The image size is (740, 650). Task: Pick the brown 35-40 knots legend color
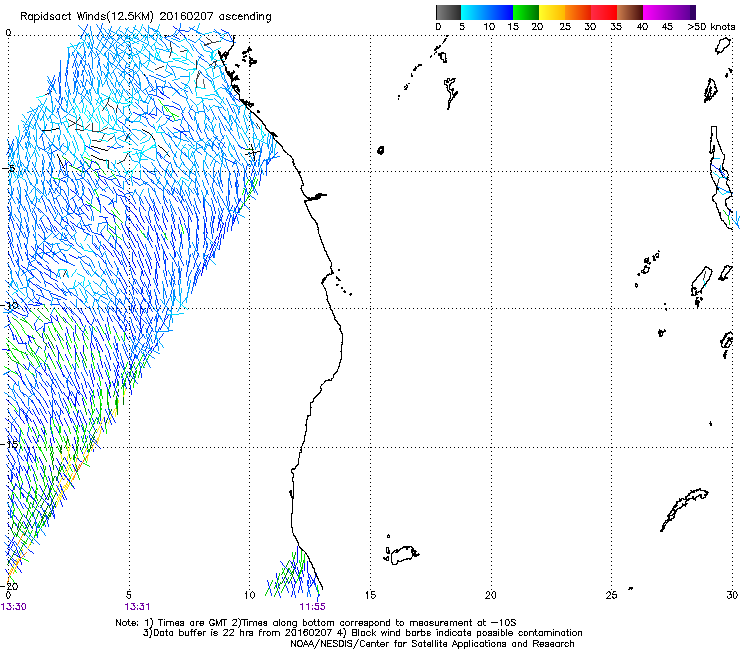[630, 12]
